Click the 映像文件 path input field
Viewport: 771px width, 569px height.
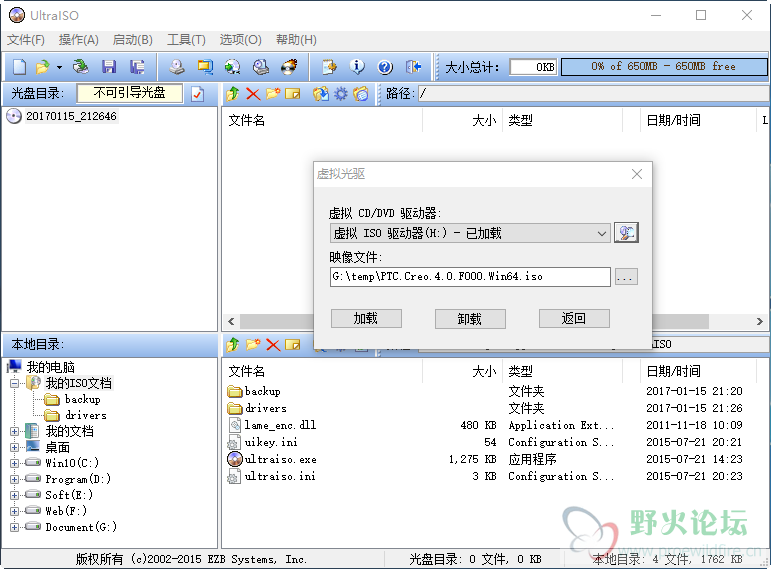470,277
